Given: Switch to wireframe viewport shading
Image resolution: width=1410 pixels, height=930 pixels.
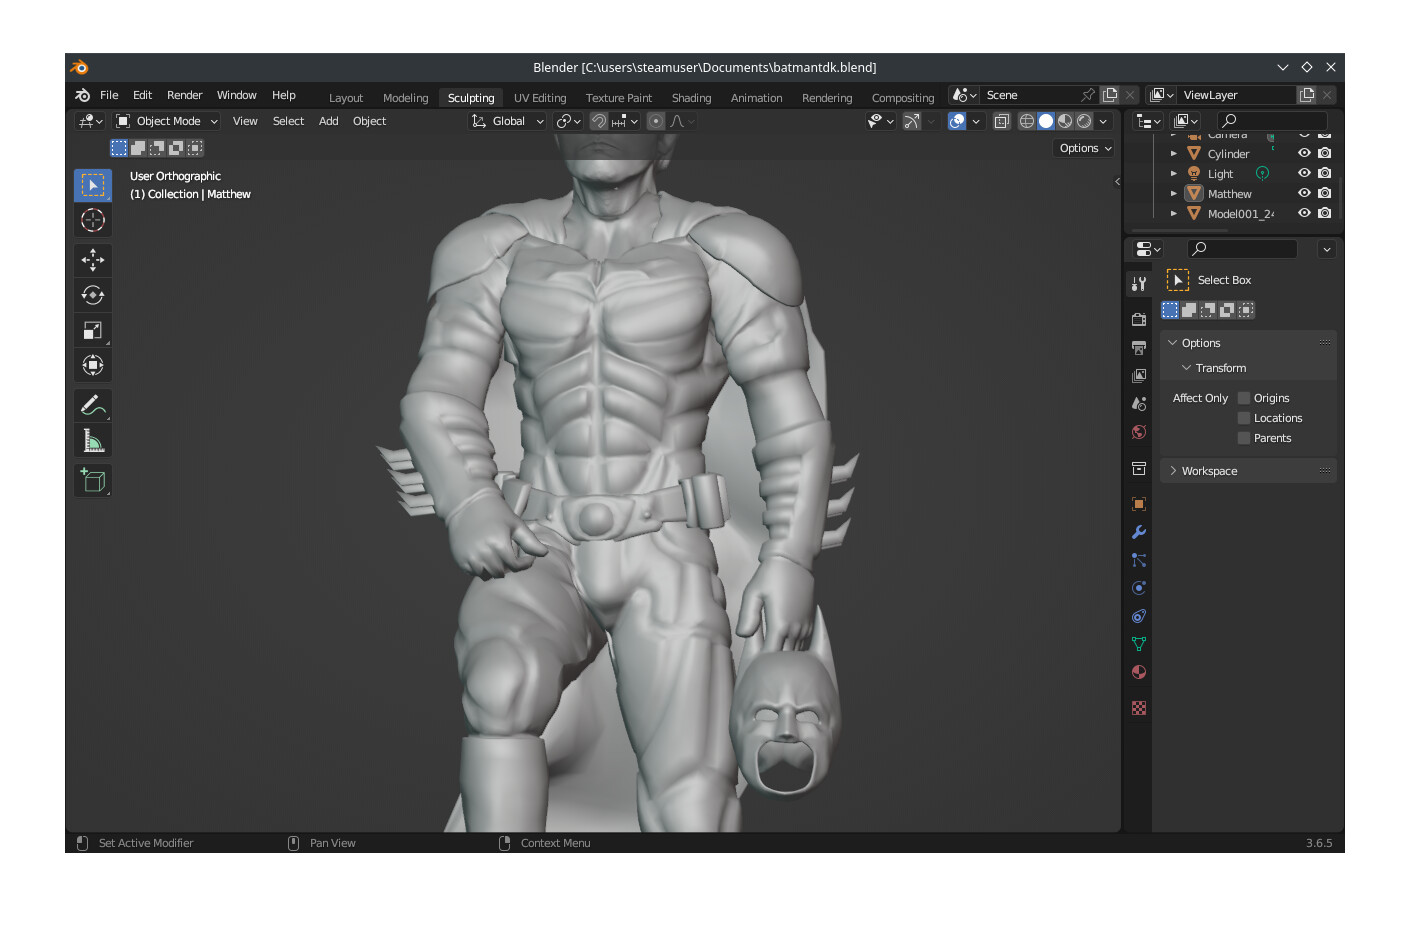Looking at the screenshot, I should pos(1027,121).
